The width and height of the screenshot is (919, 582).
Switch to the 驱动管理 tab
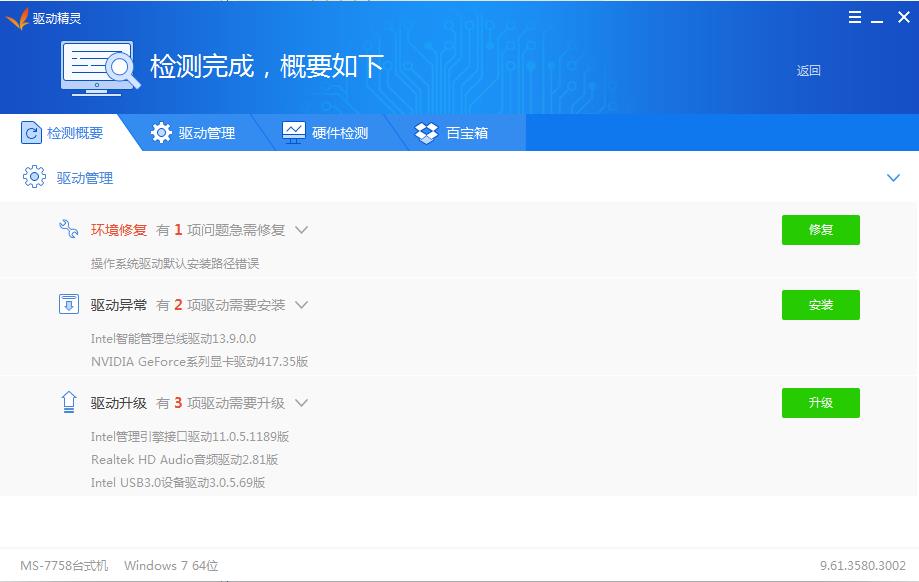tap(194, 133)
